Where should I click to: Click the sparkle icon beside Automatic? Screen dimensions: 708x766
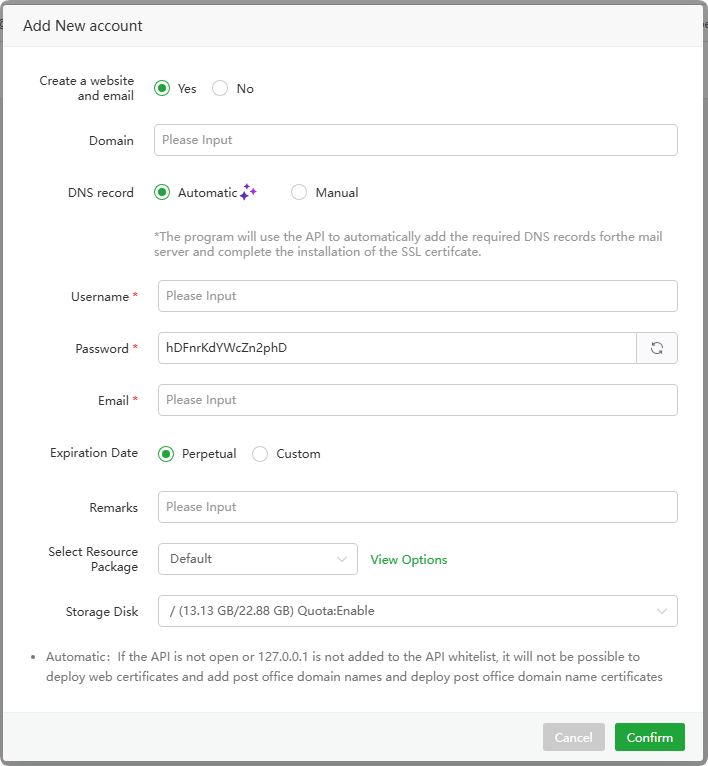[x=248, y=192]
